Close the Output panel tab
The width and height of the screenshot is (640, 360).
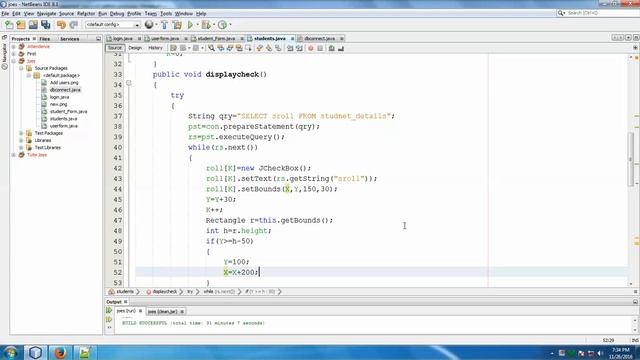[126, 302]
